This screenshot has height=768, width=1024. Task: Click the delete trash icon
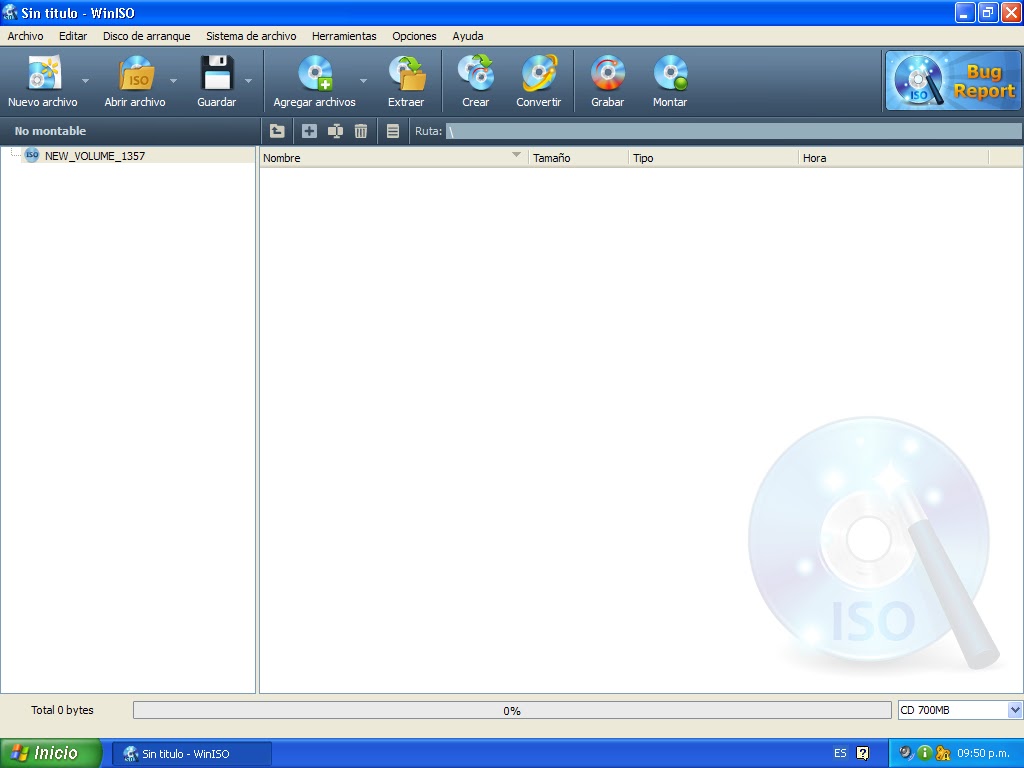point(361,131)
